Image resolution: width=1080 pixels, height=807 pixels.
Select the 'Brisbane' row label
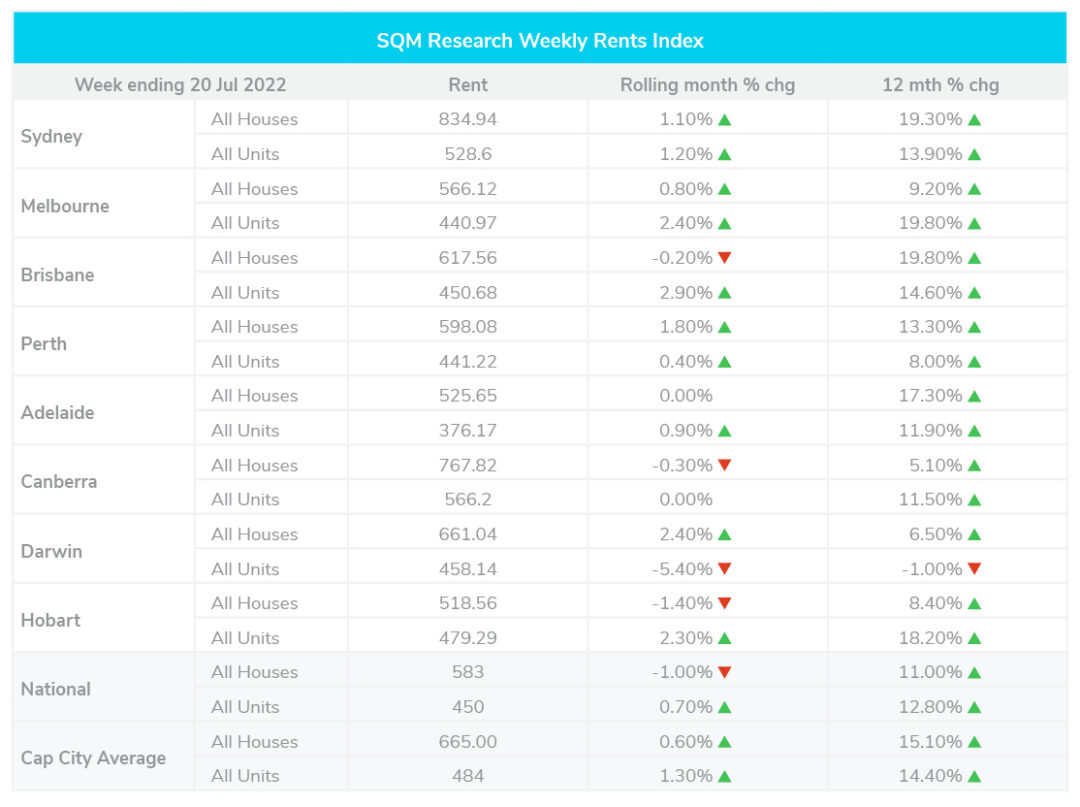coord(57,275)
